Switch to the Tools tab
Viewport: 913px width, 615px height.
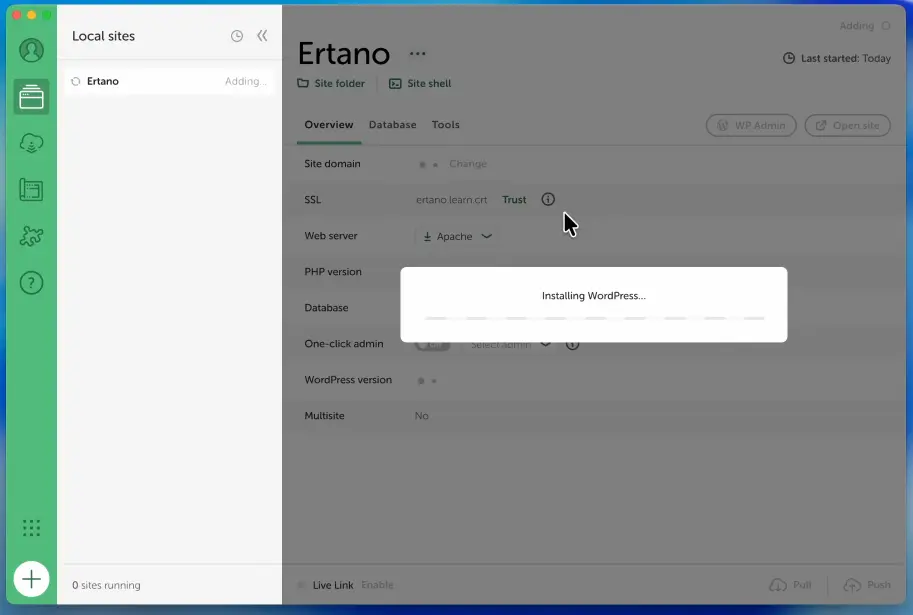click(x=445, y=125)
